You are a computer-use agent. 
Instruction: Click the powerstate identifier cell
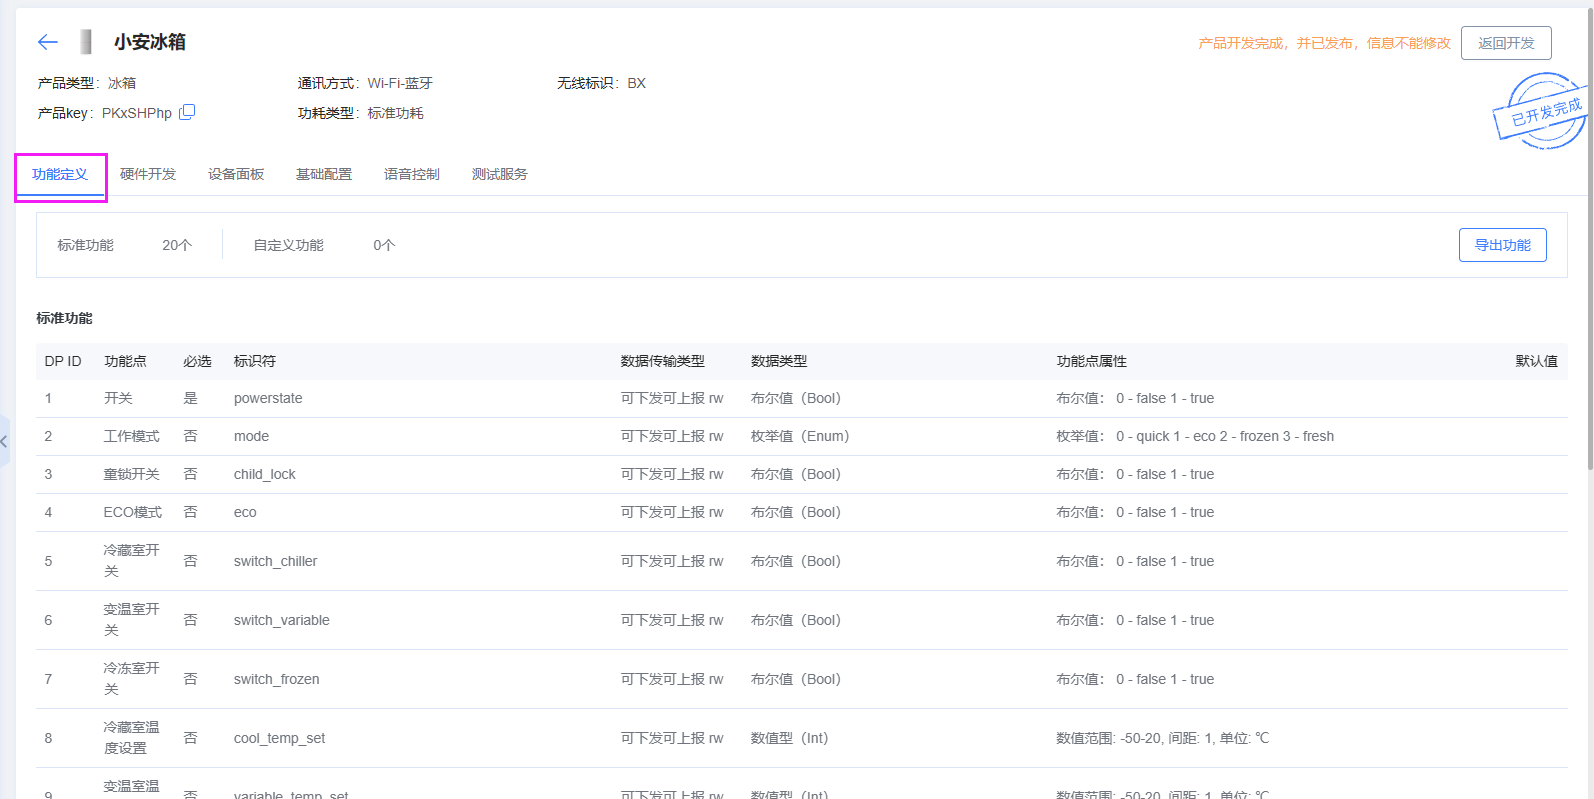click(x=268, y=398)
